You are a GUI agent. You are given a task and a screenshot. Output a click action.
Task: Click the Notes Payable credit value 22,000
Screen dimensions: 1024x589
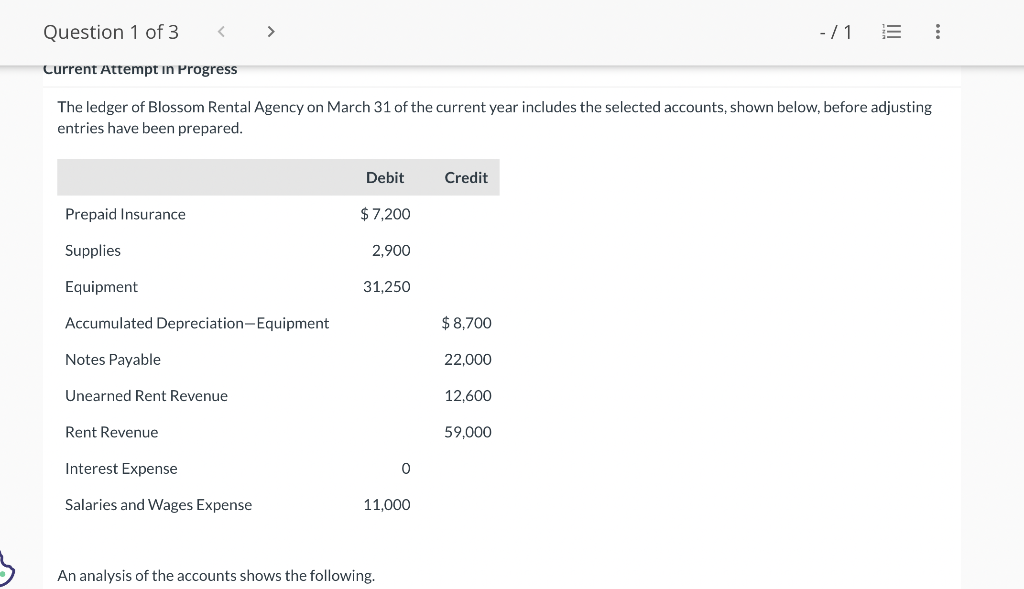[468, 359]
